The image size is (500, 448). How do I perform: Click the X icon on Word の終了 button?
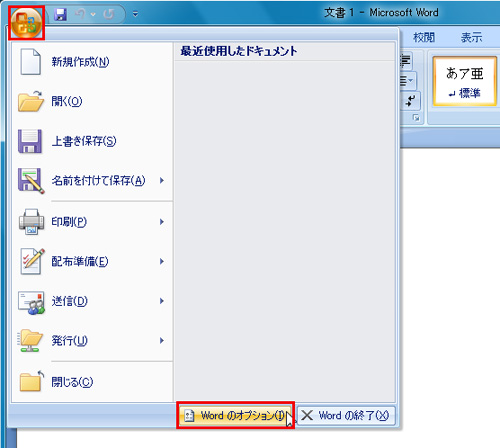tap(307, 415)
